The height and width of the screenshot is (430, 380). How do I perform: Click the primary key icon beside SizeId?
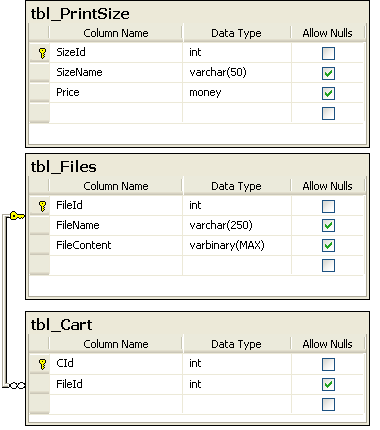tap(42, 53)
